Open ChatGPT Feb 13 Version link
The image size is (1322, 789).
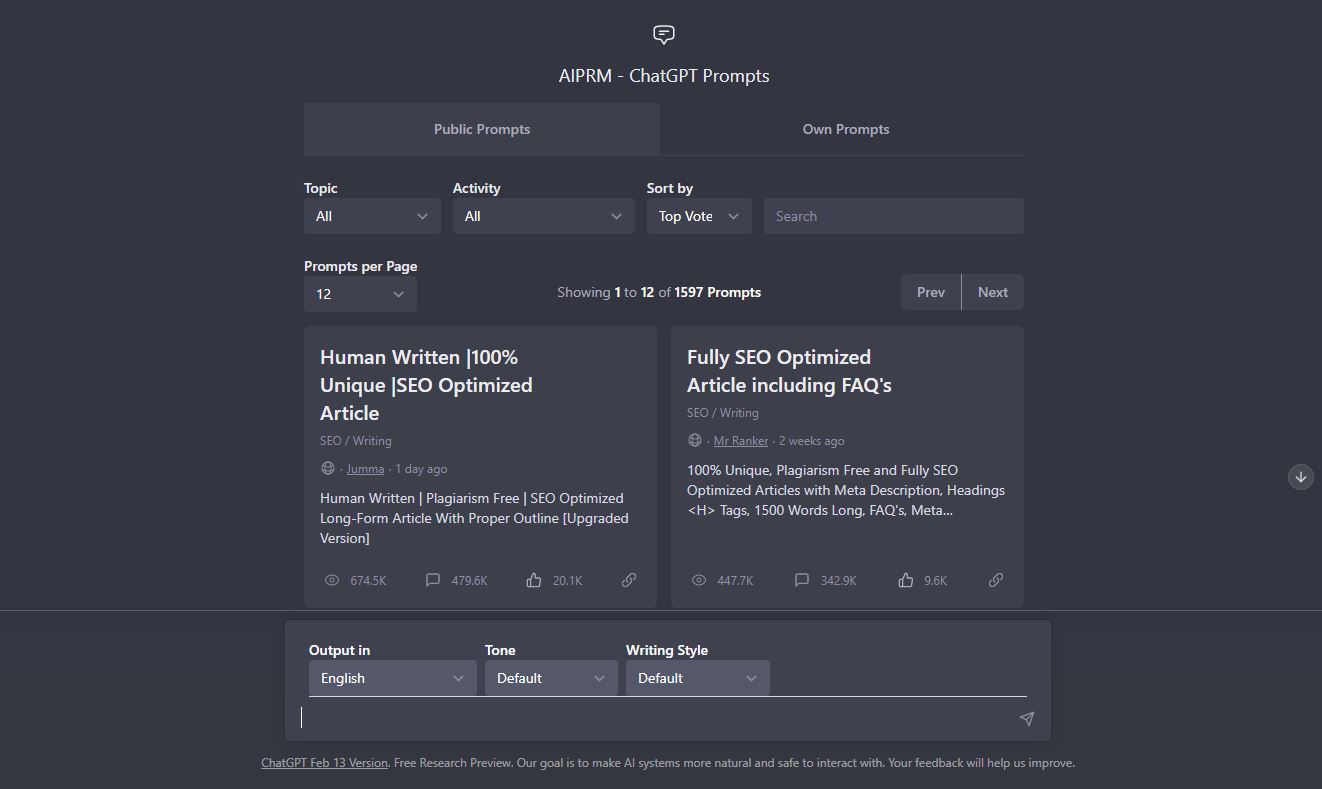coord(324,762)
